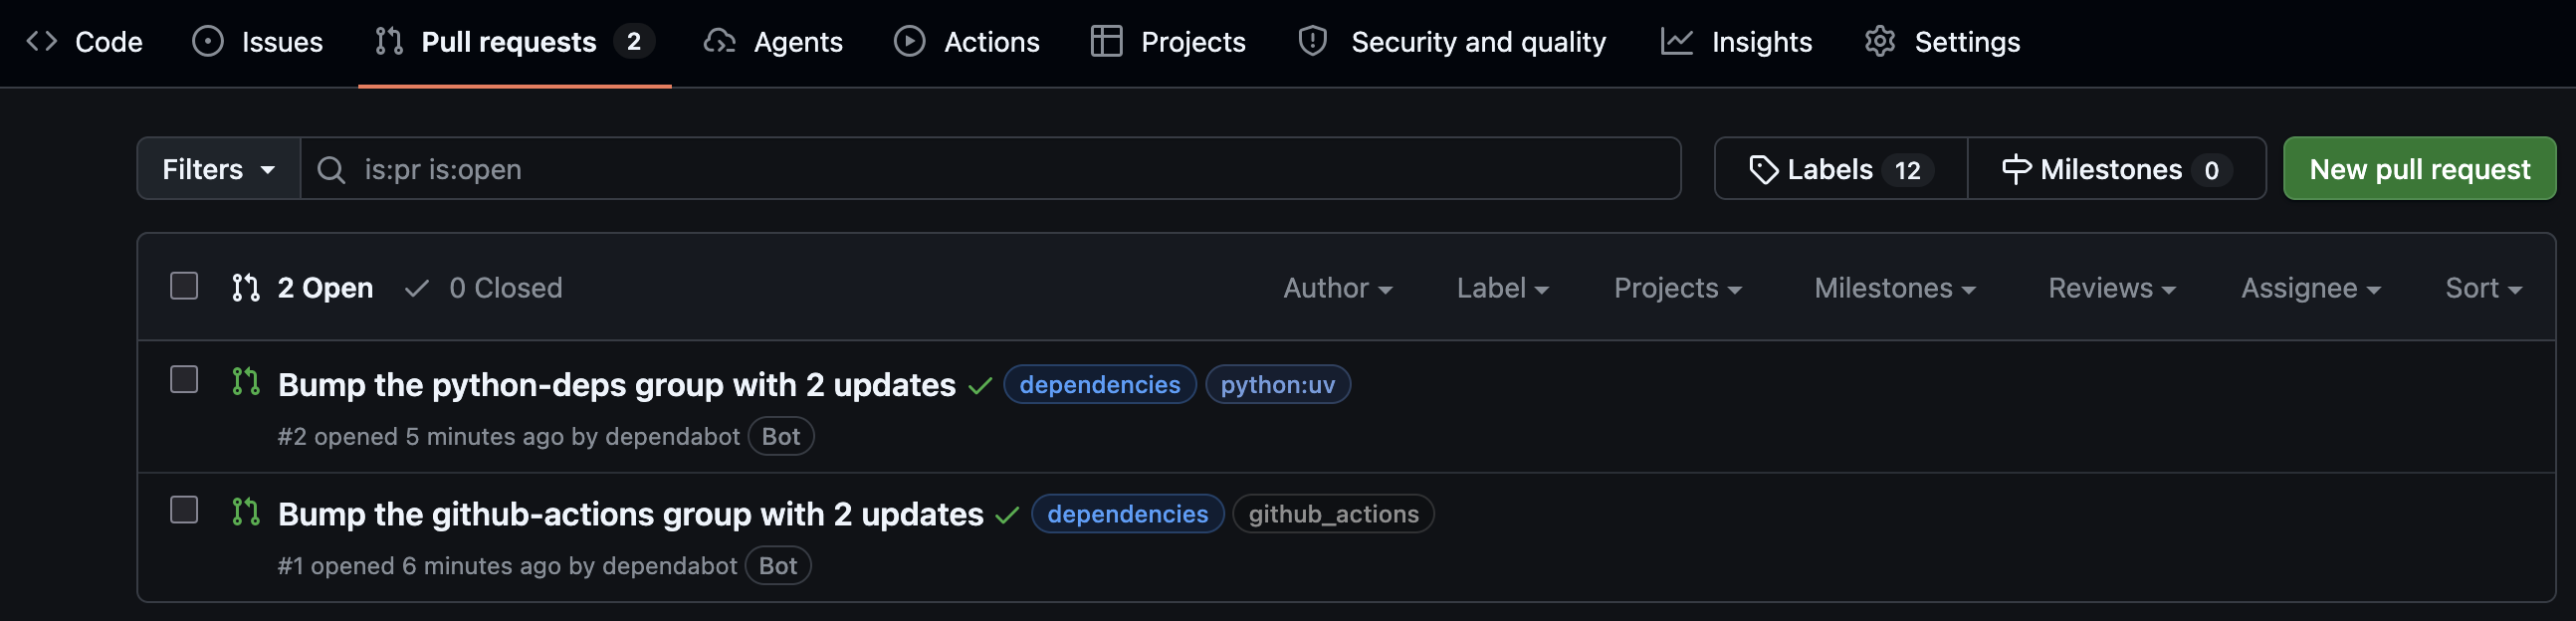Image resolution: width=2576 pixels, height=621 pixels.
Task: Click the Labels count badge 12
Action: 1908,170
